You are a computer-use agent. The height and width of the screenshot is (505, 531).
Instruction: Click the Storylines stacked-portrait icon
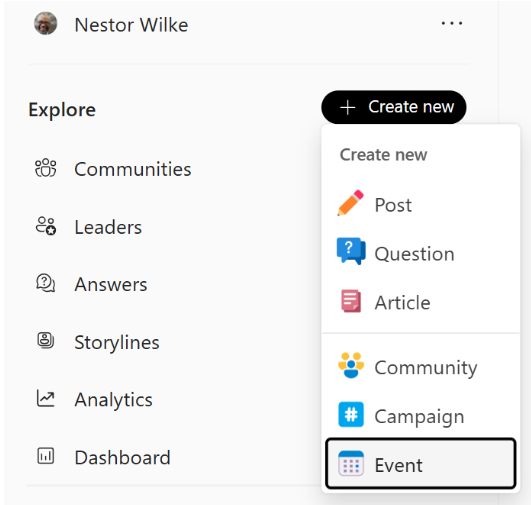click(46, 341)
